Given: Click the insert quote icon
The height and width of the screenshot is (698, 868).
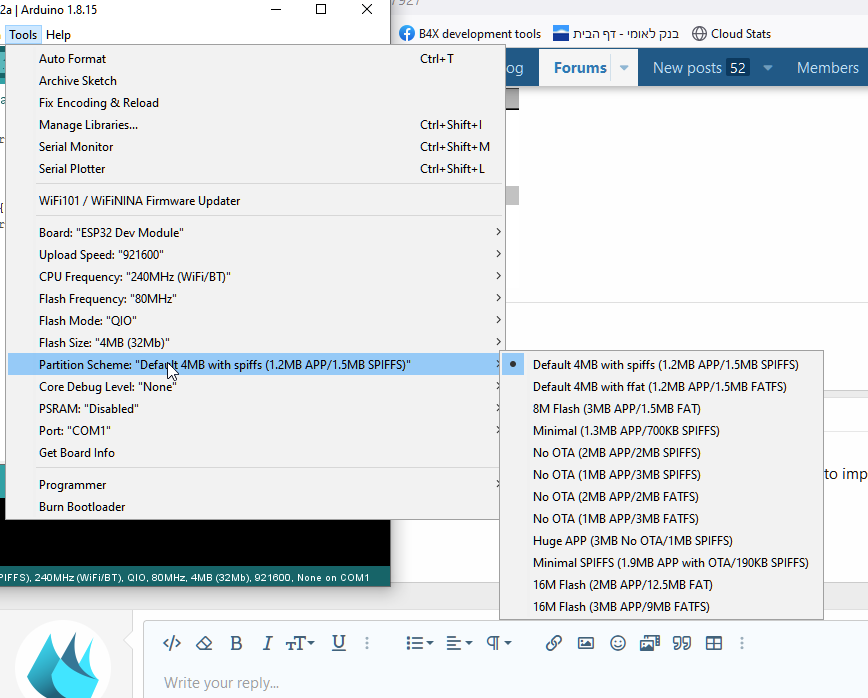Looking at the screenshot, I should [x=681, y=643].
